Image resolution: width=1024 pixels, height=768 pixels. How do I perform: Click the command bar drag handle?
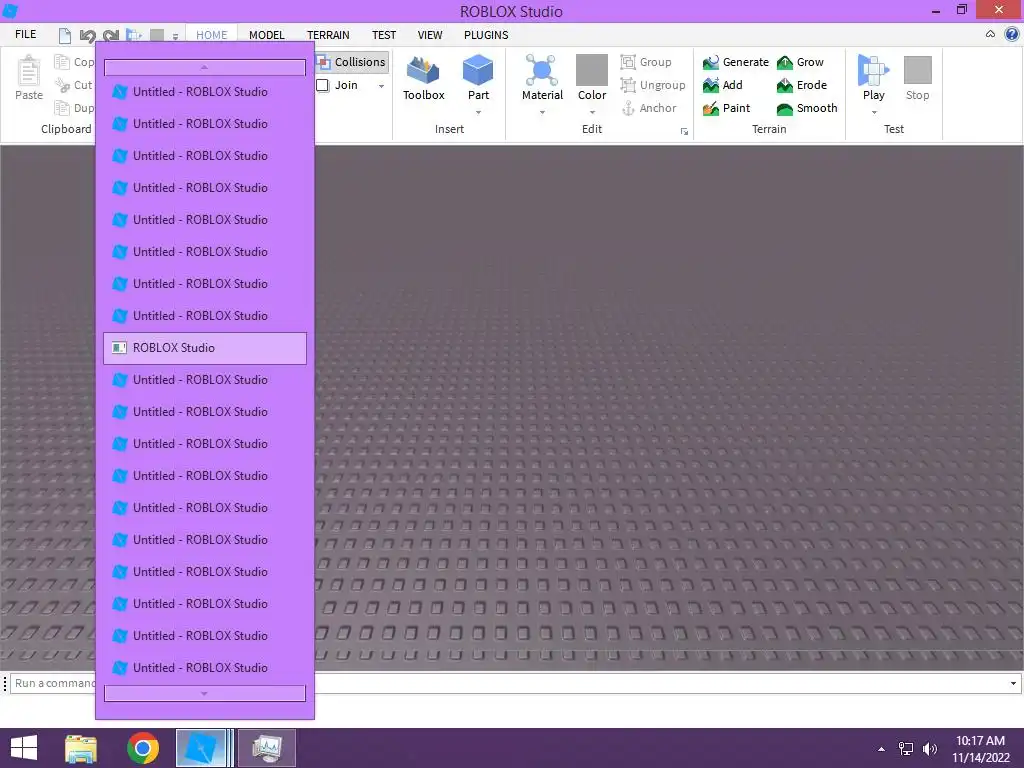click(x=5, y=684)
